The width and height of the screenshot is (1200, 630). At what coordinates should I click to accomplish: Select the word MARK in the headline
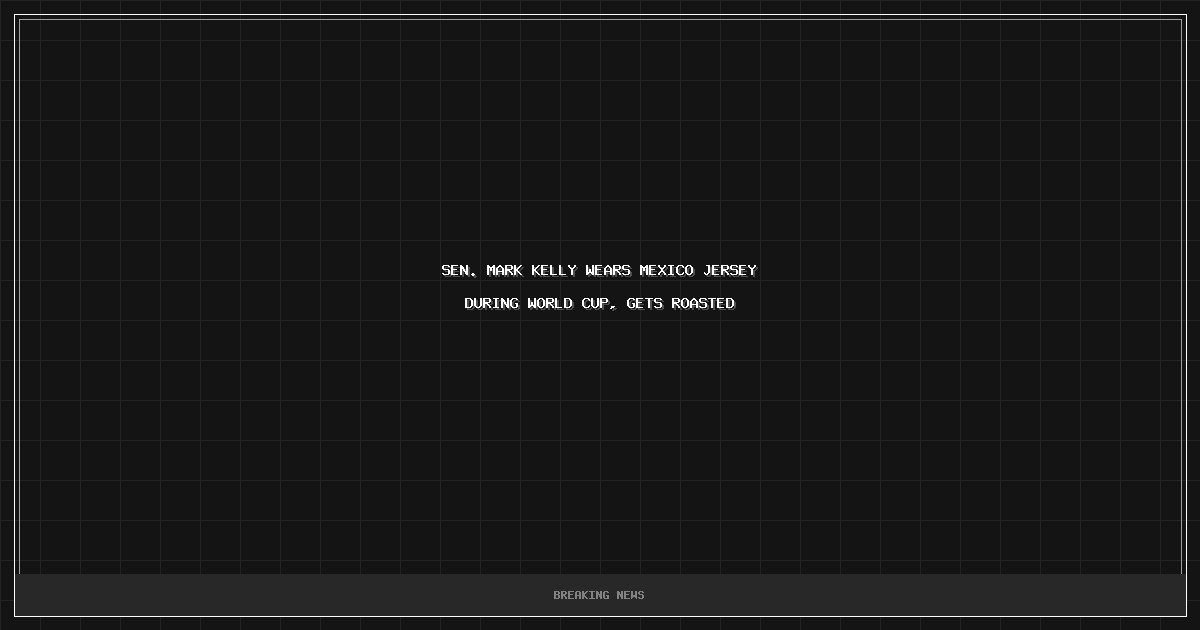504,271
